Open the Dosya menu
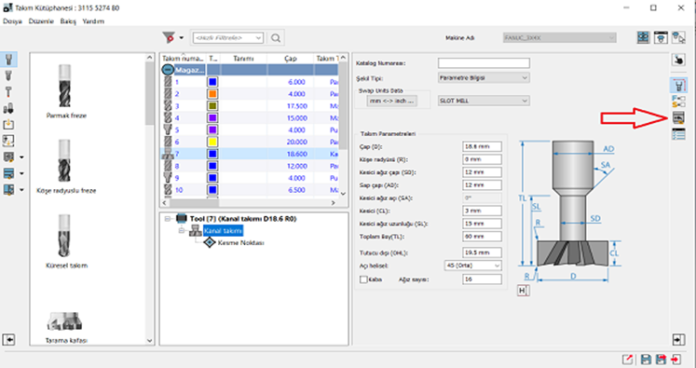The height and width of the screenshot is (368, 696). tap(12, 21)
